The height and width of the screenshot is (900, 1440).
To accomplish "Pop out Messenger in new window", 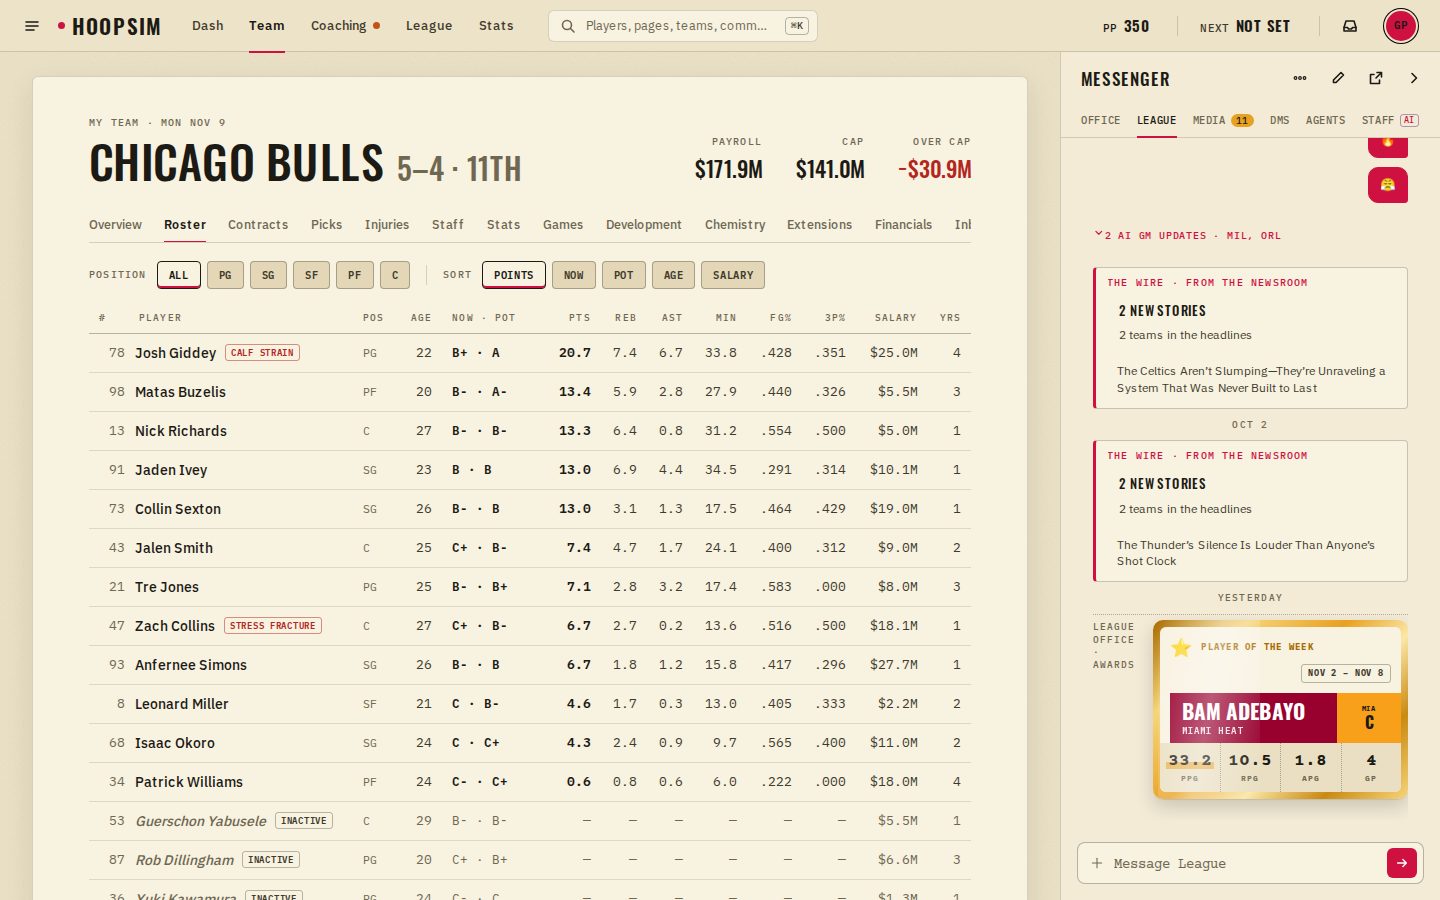I will 1376,78.
